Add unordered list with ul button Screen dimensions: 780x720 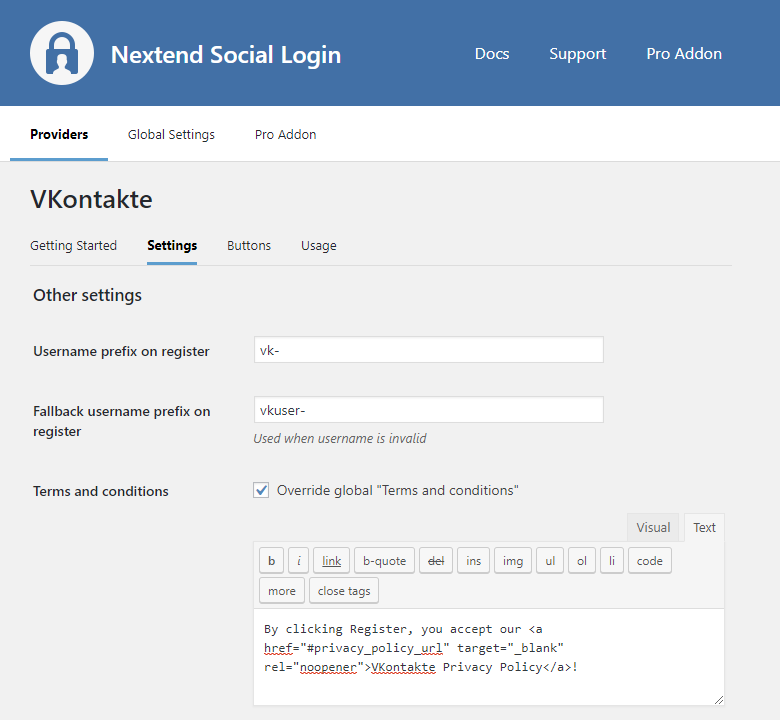[550, 561]
